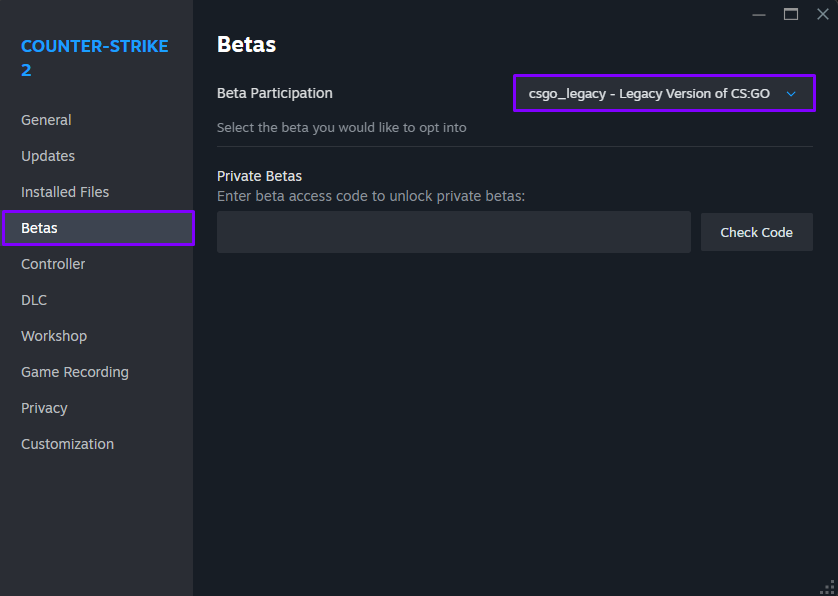
Task: Click the beta access code input field
Action: [454, 232]
